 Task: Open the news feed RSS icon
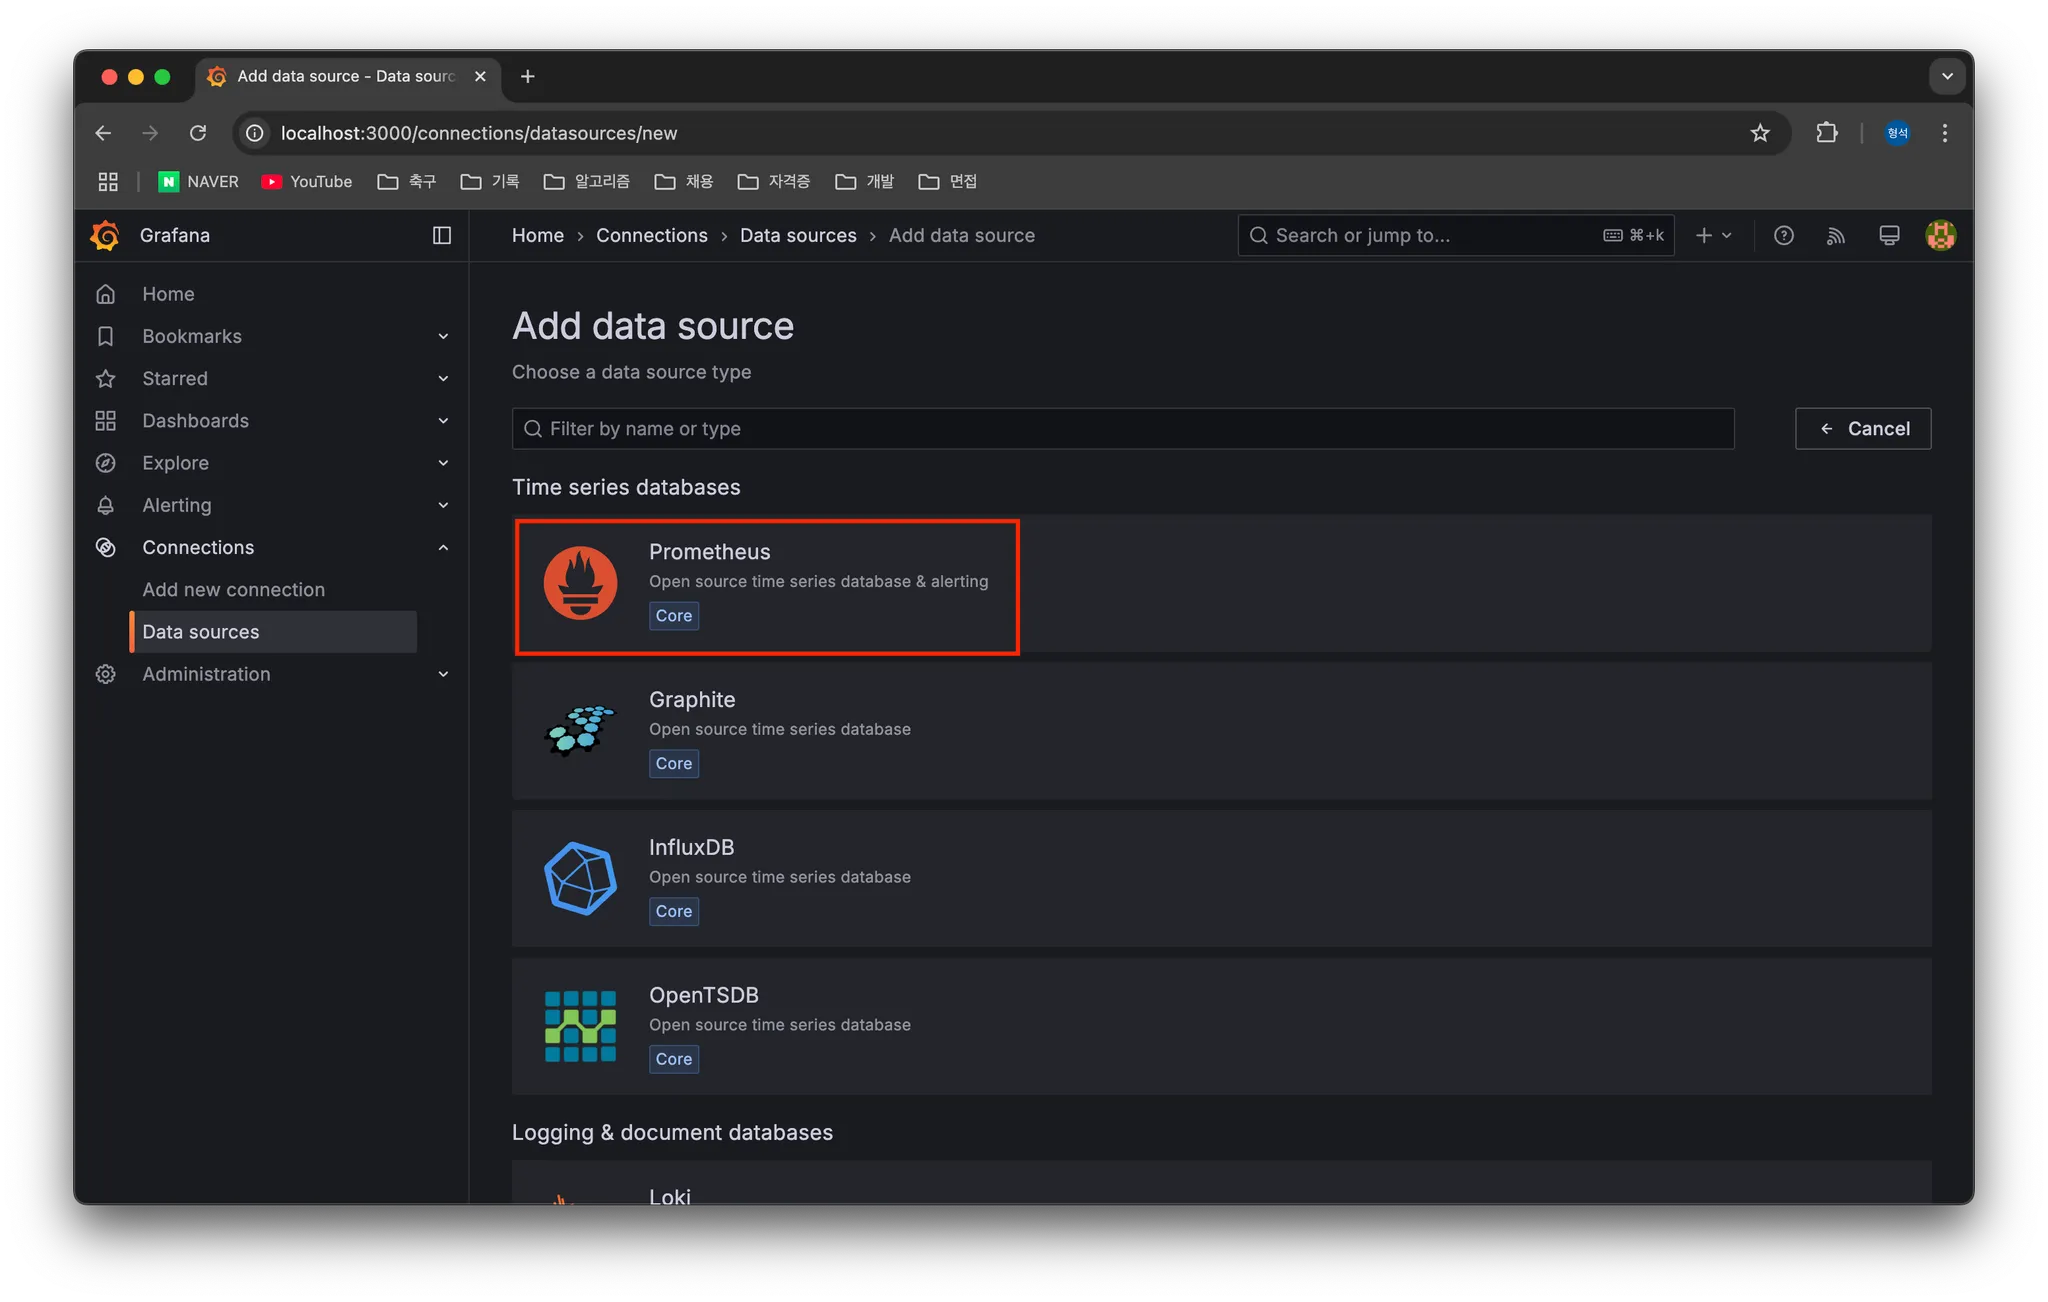click(1835, 235)
